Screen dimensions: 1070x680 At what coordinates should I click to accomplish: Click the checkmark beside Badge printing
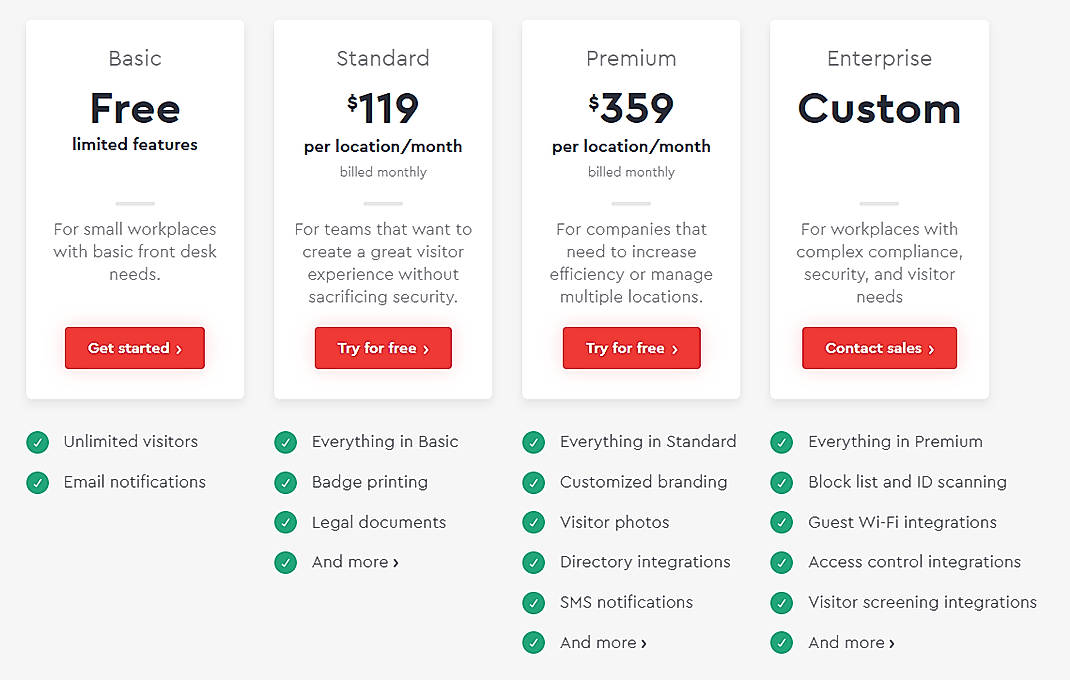point(285,482)
